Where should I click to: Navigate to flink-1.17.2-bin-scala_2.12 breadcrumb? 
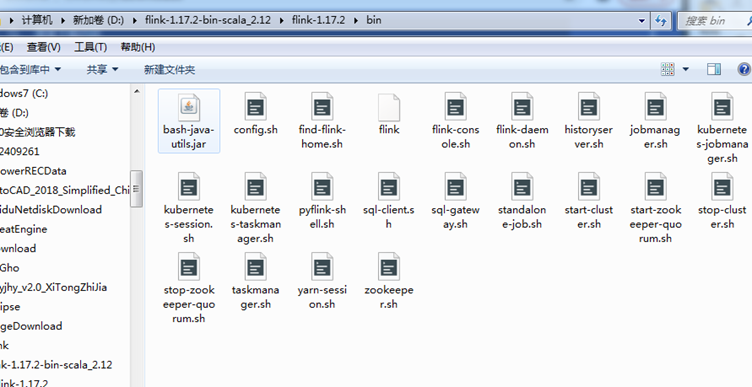coord(208,20)
